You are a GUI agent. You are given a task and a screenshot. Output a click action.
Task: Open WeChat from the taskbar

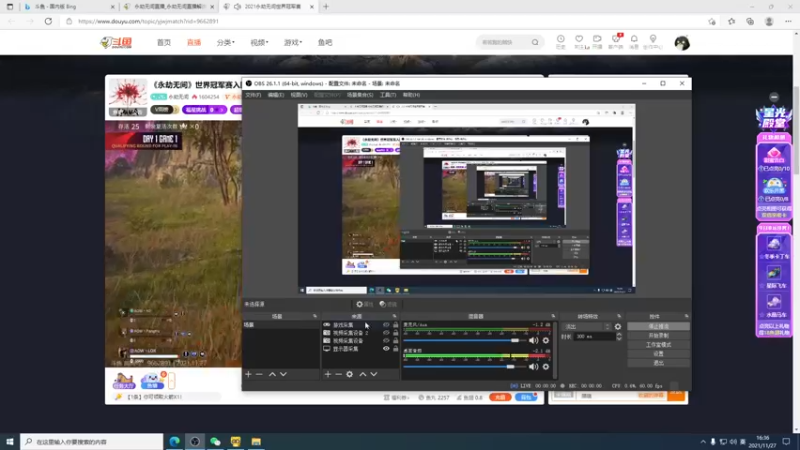(215, 441)
